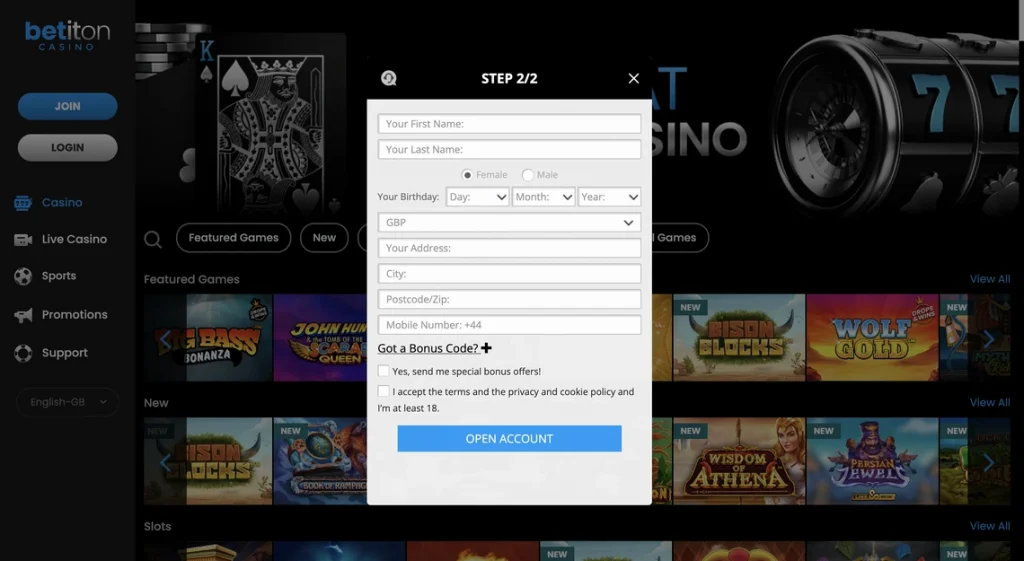Click right arrow on New games carousel
Viewport: 1024px width, 561px height.
(x=989, y=462)
